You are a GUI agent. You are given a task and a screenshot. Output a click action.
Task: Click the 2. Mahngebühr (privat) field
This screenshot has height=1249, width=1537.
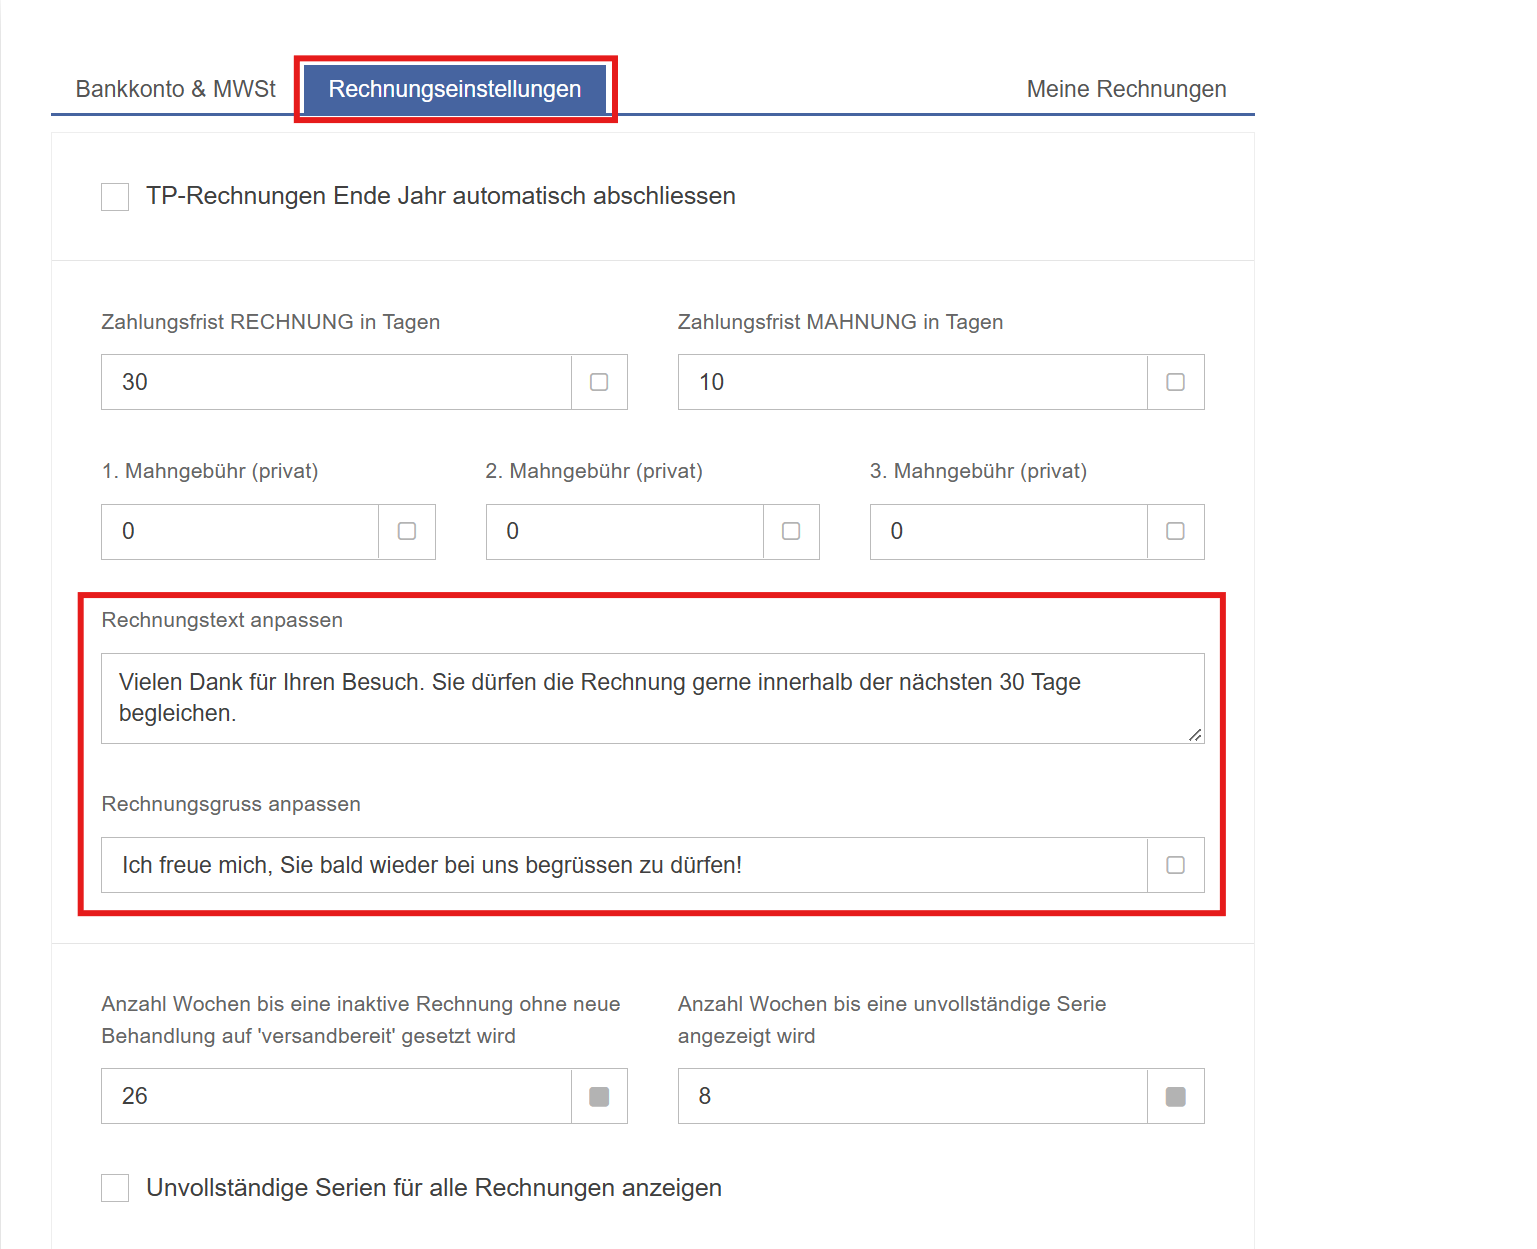(625, 532)
